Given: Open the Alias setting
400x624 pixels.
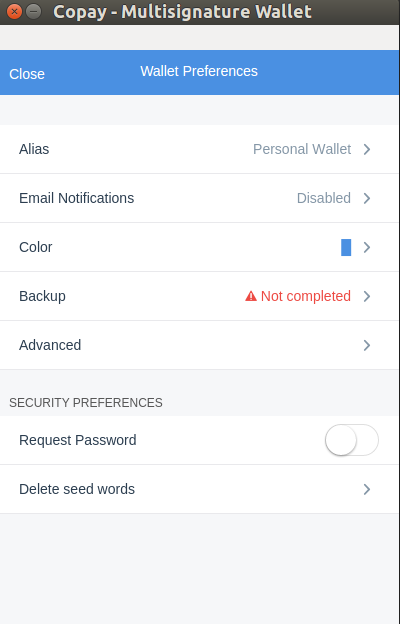Looking at the screenshot, I should click(199, 149).
